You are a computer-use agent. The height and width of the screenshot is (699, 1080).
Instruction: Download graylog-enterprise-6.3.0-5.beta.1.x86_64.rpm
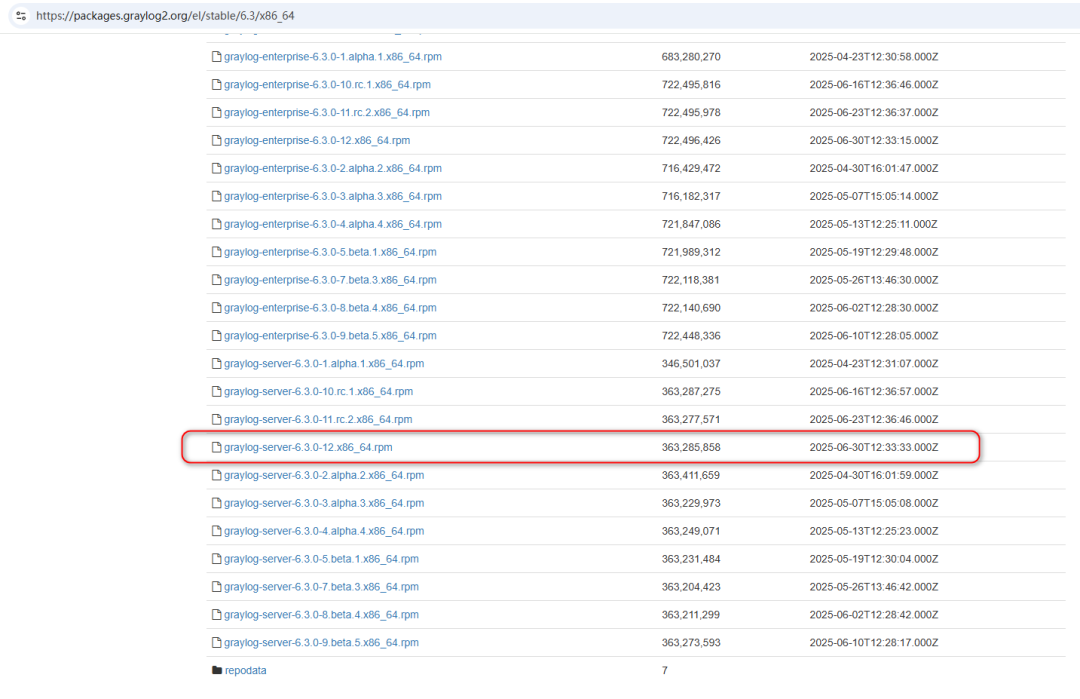(330, 252)
